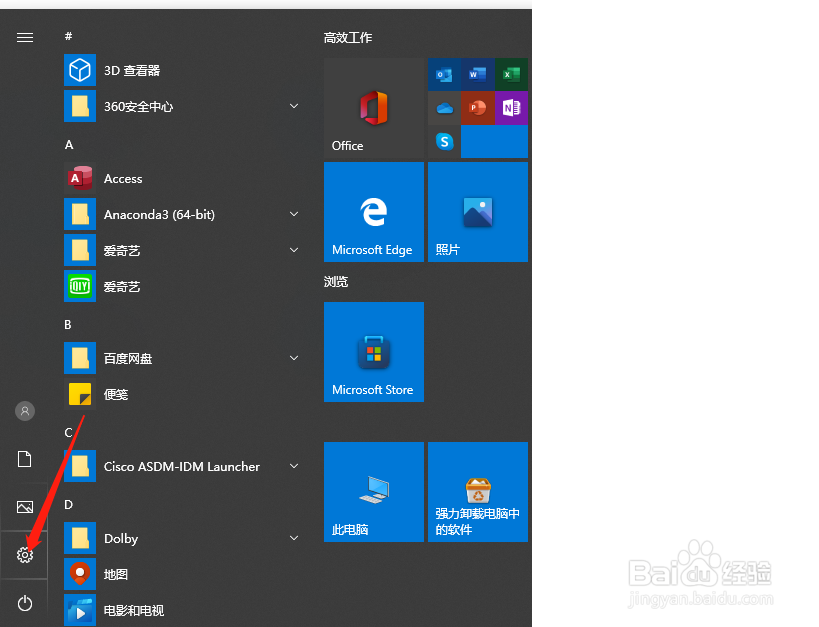Open PowerPoint small tile
819x627 pixels.
click(x=478, y=108)
